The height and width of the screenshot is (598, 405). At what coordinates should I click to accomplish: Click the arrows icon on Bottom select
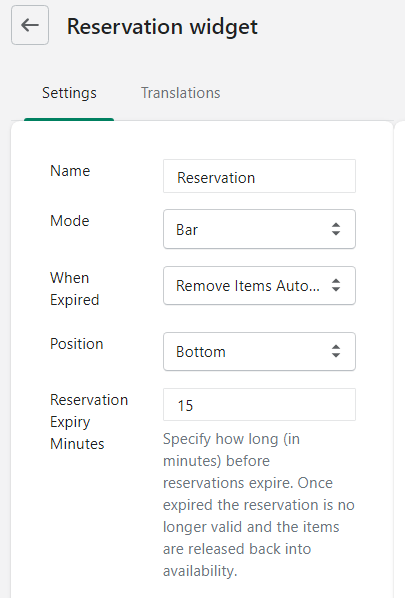coord(336,351)
